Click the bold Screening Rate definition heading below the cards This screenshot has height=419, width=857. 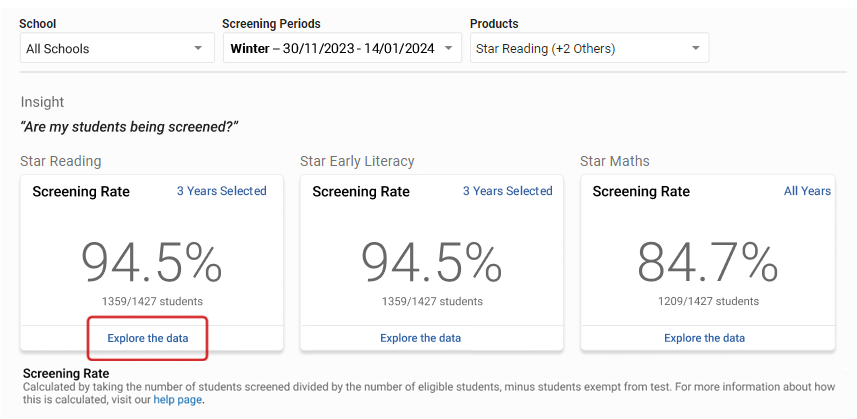[x=66, y=374]
